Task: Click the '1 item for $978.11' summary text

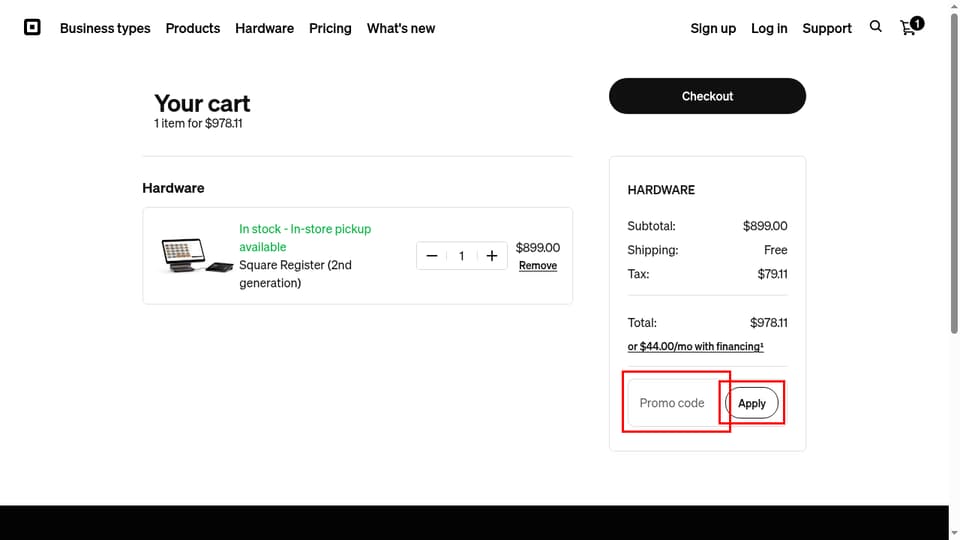Action: tap(198, 123)
